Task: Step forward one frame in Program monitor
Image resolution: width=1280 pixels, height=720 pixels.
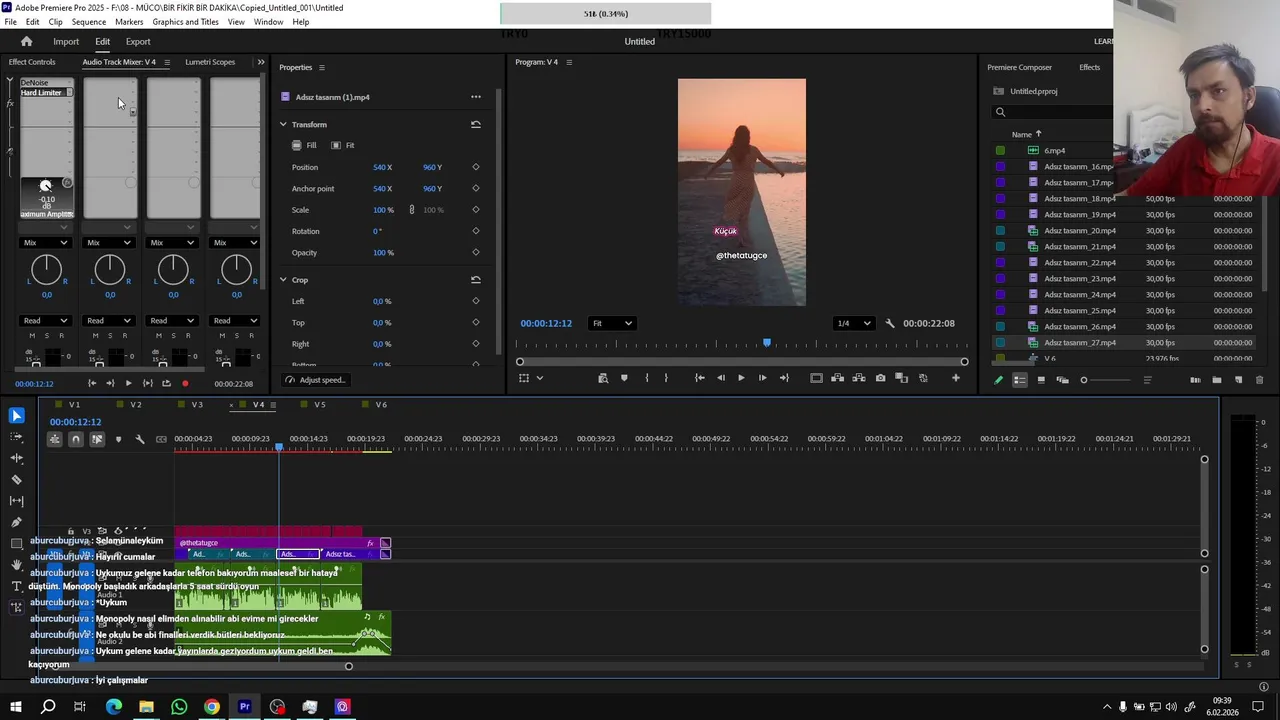Action: pos(762,378)
